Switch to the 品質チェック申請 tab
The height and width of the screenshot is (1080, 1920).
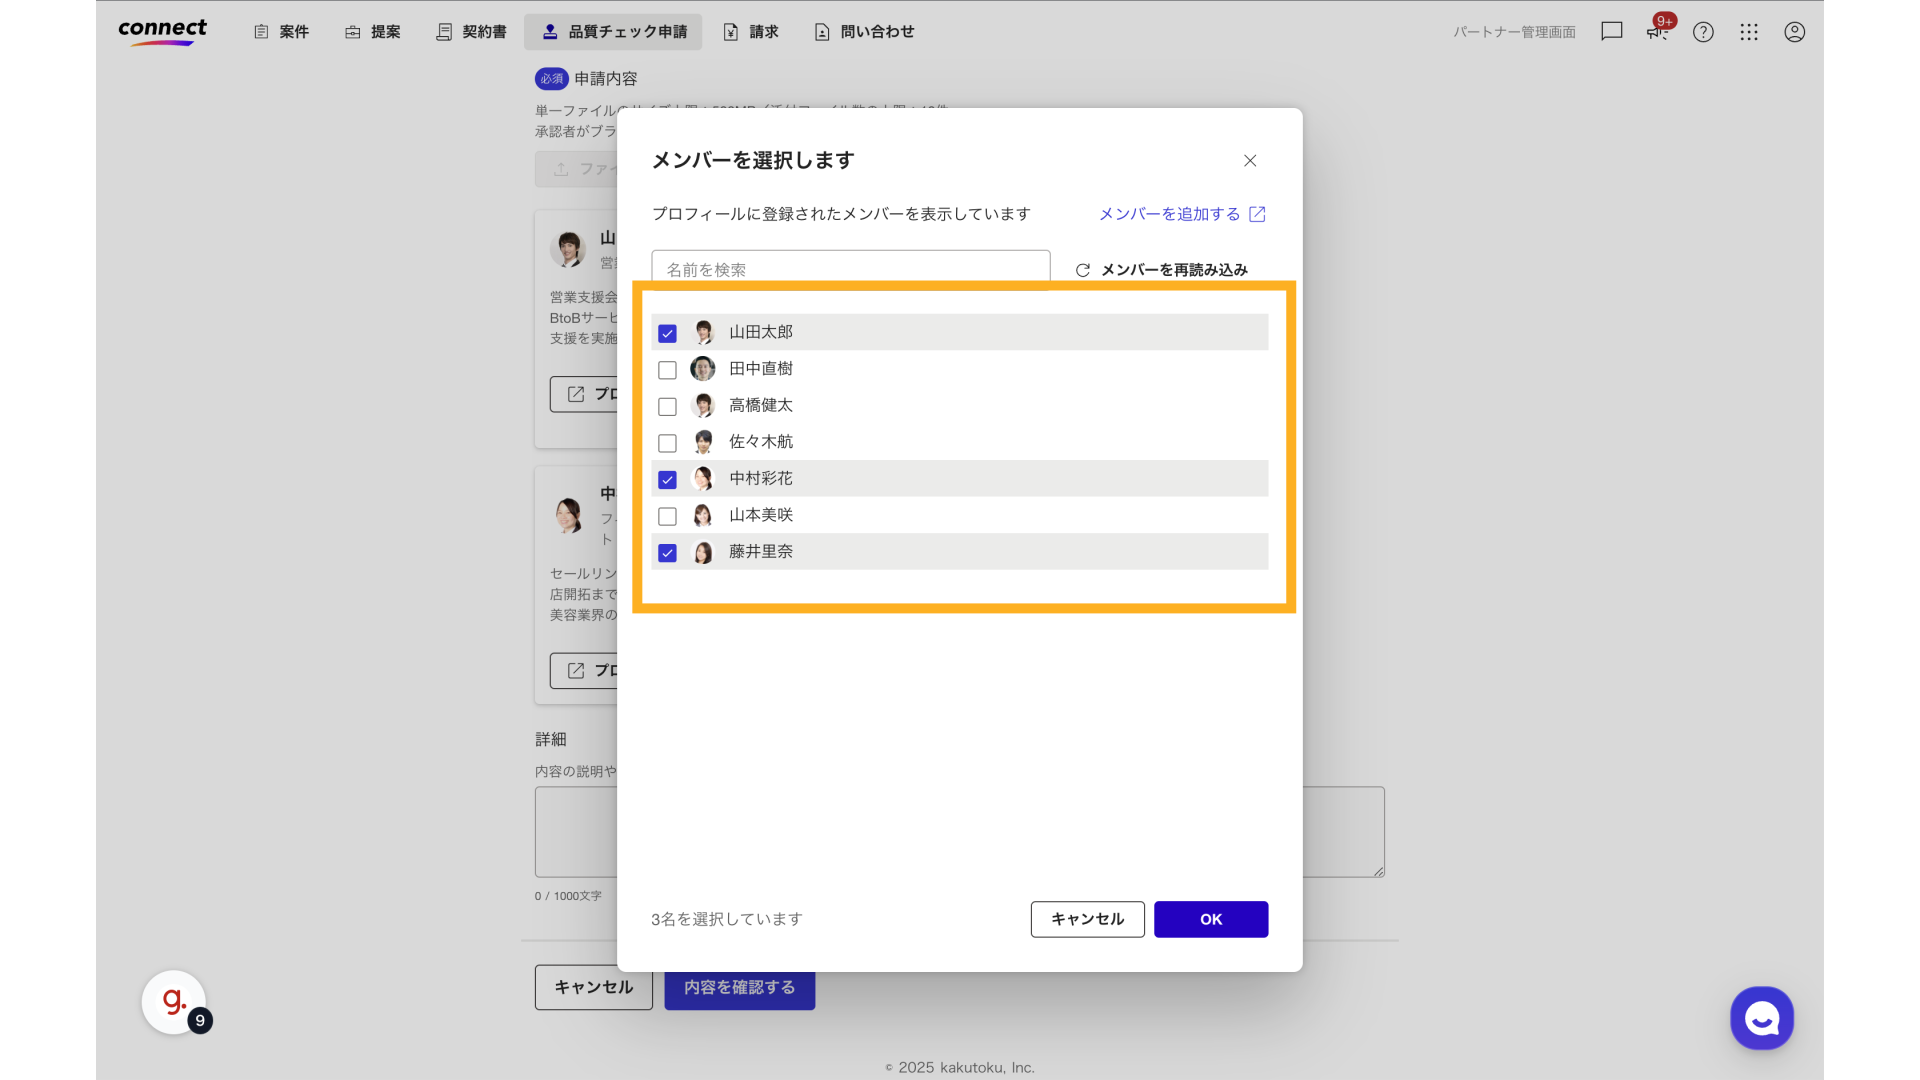pos(613,31)
